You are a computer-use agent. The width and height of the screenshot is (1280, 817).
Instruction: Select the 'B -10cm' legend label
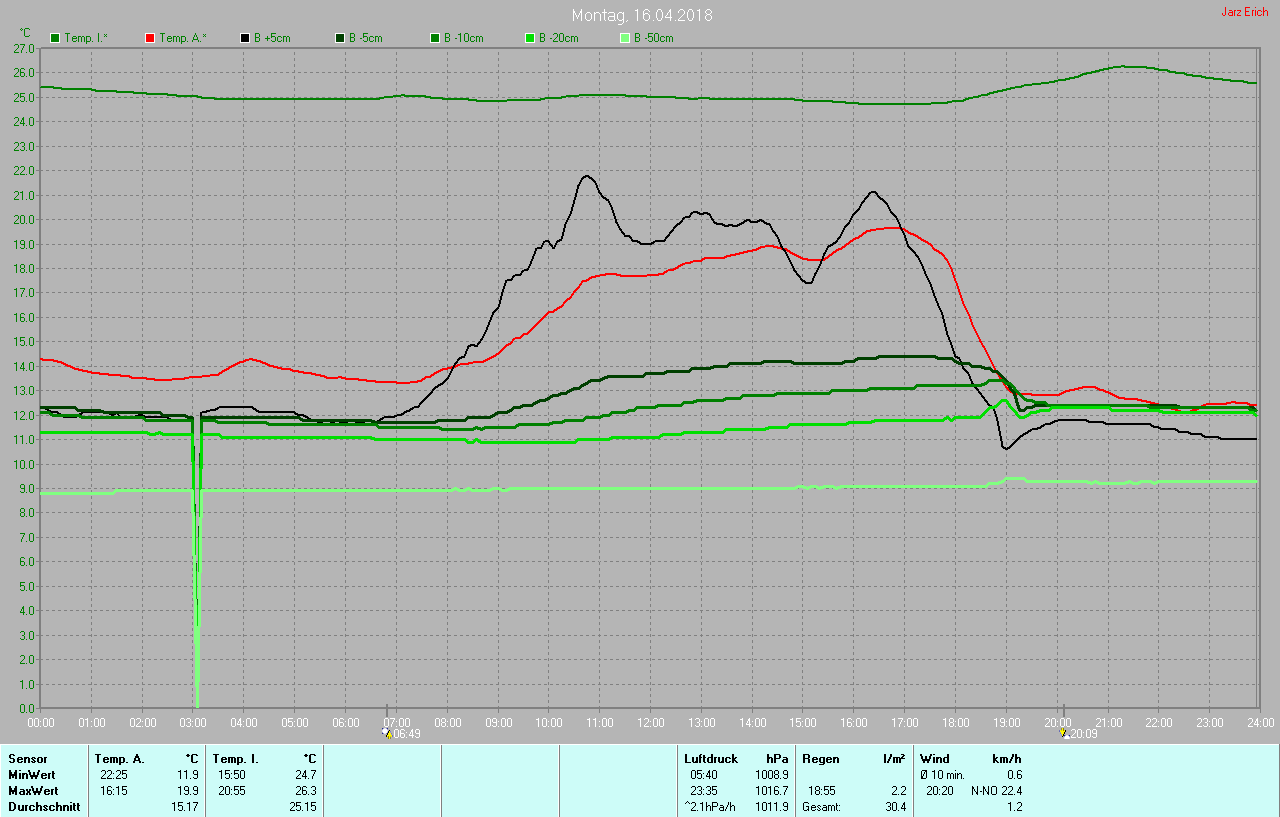[464, 38]
